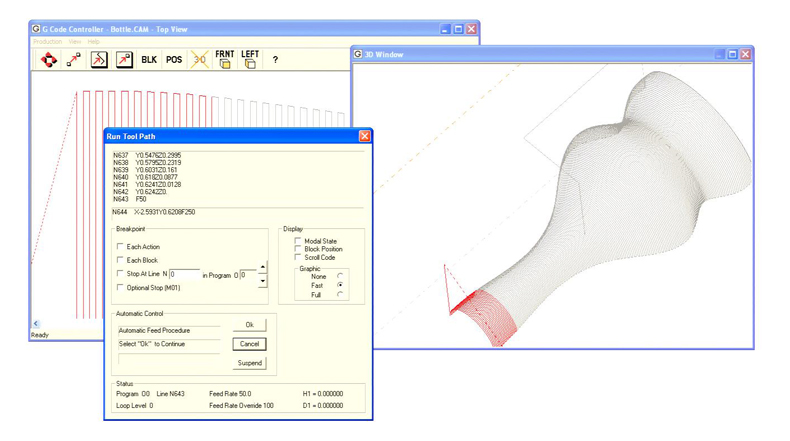The image size is (790, 441).
Task: Click the Stop At Line N input field
Action: click(x=184, y=274)
